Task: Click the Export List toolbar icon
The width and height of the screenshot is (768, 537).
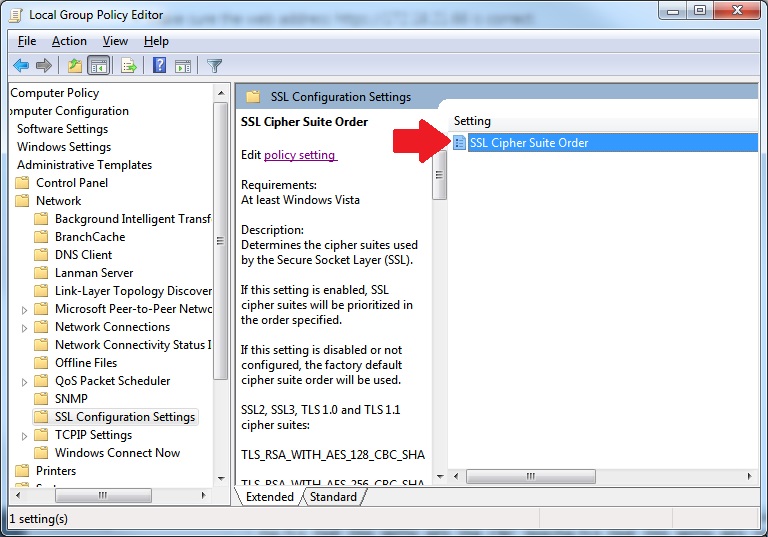Action: (128, 66)
